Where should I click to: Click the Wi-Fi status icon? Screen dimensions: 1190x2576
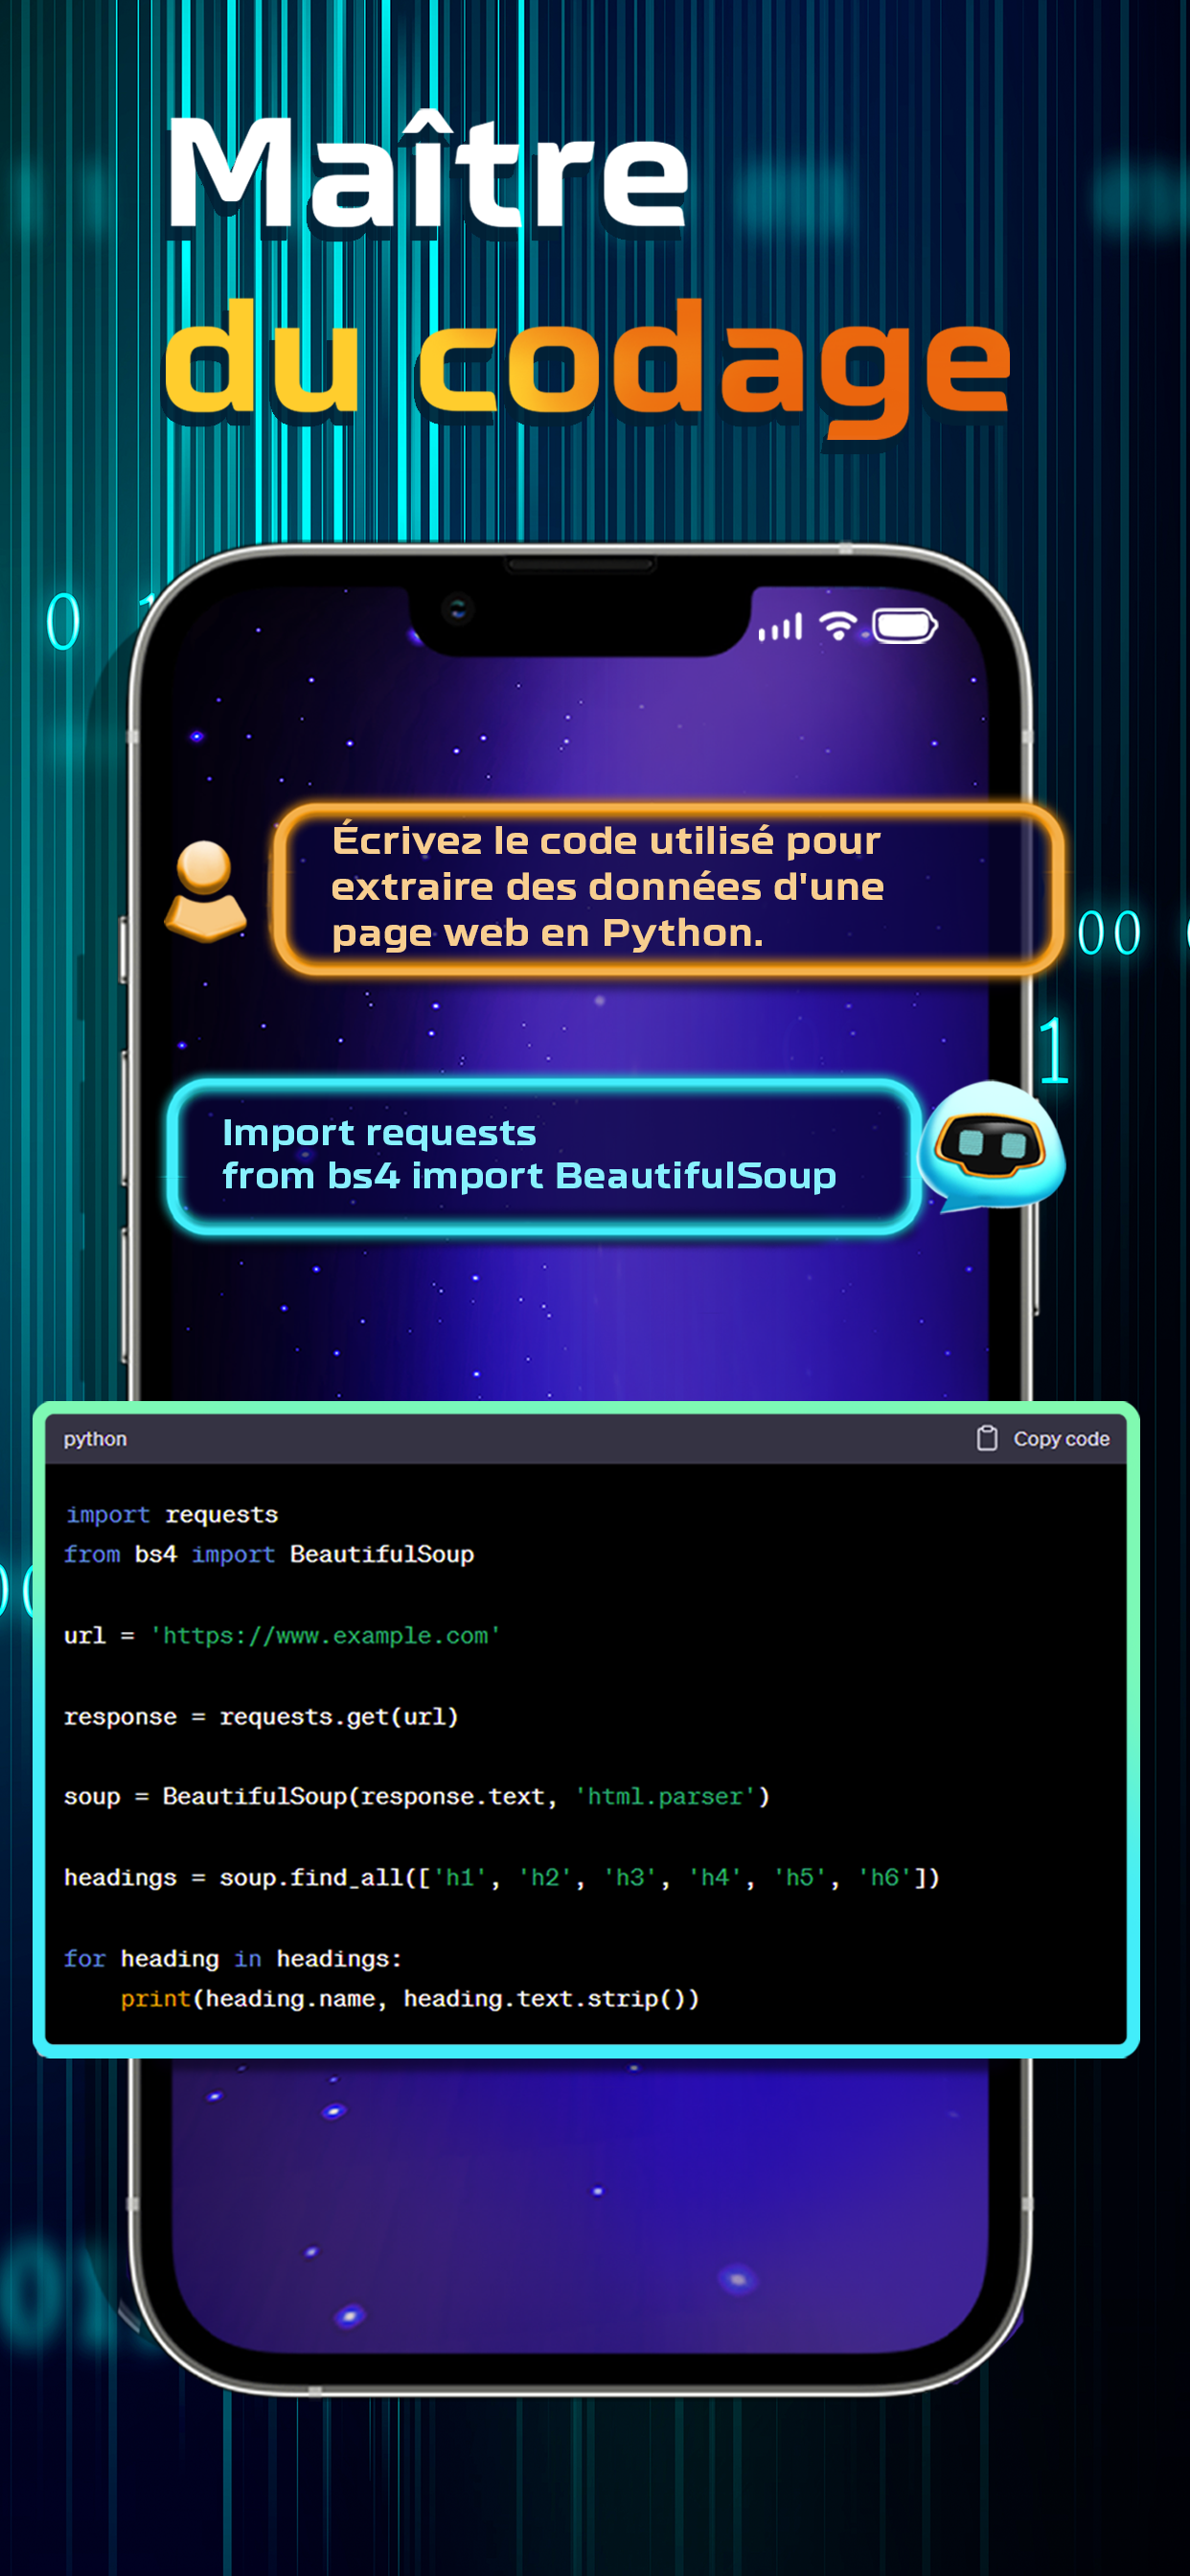[838, 626]
